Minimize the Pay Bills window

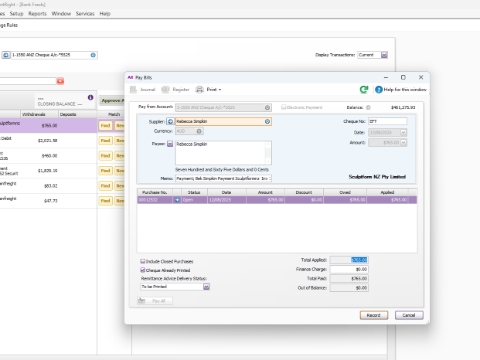pos(386,77)
